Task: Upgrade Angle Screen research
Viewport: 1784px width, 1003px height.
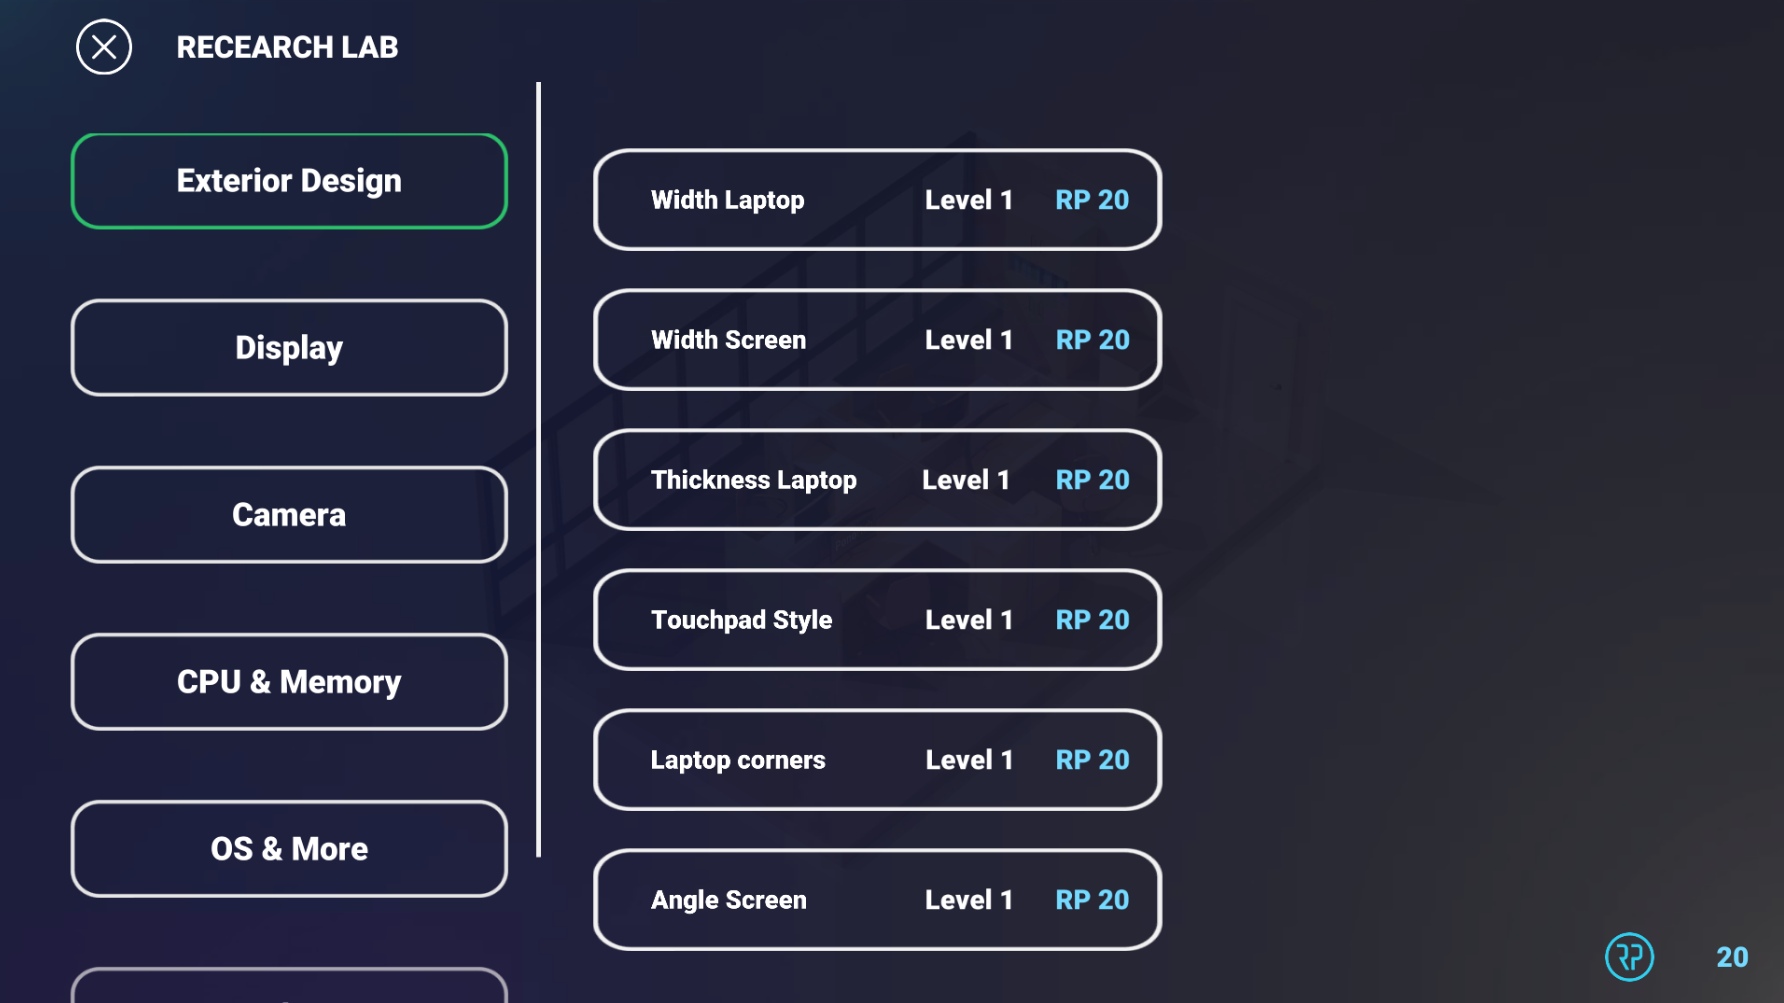Action: [876, 900]
